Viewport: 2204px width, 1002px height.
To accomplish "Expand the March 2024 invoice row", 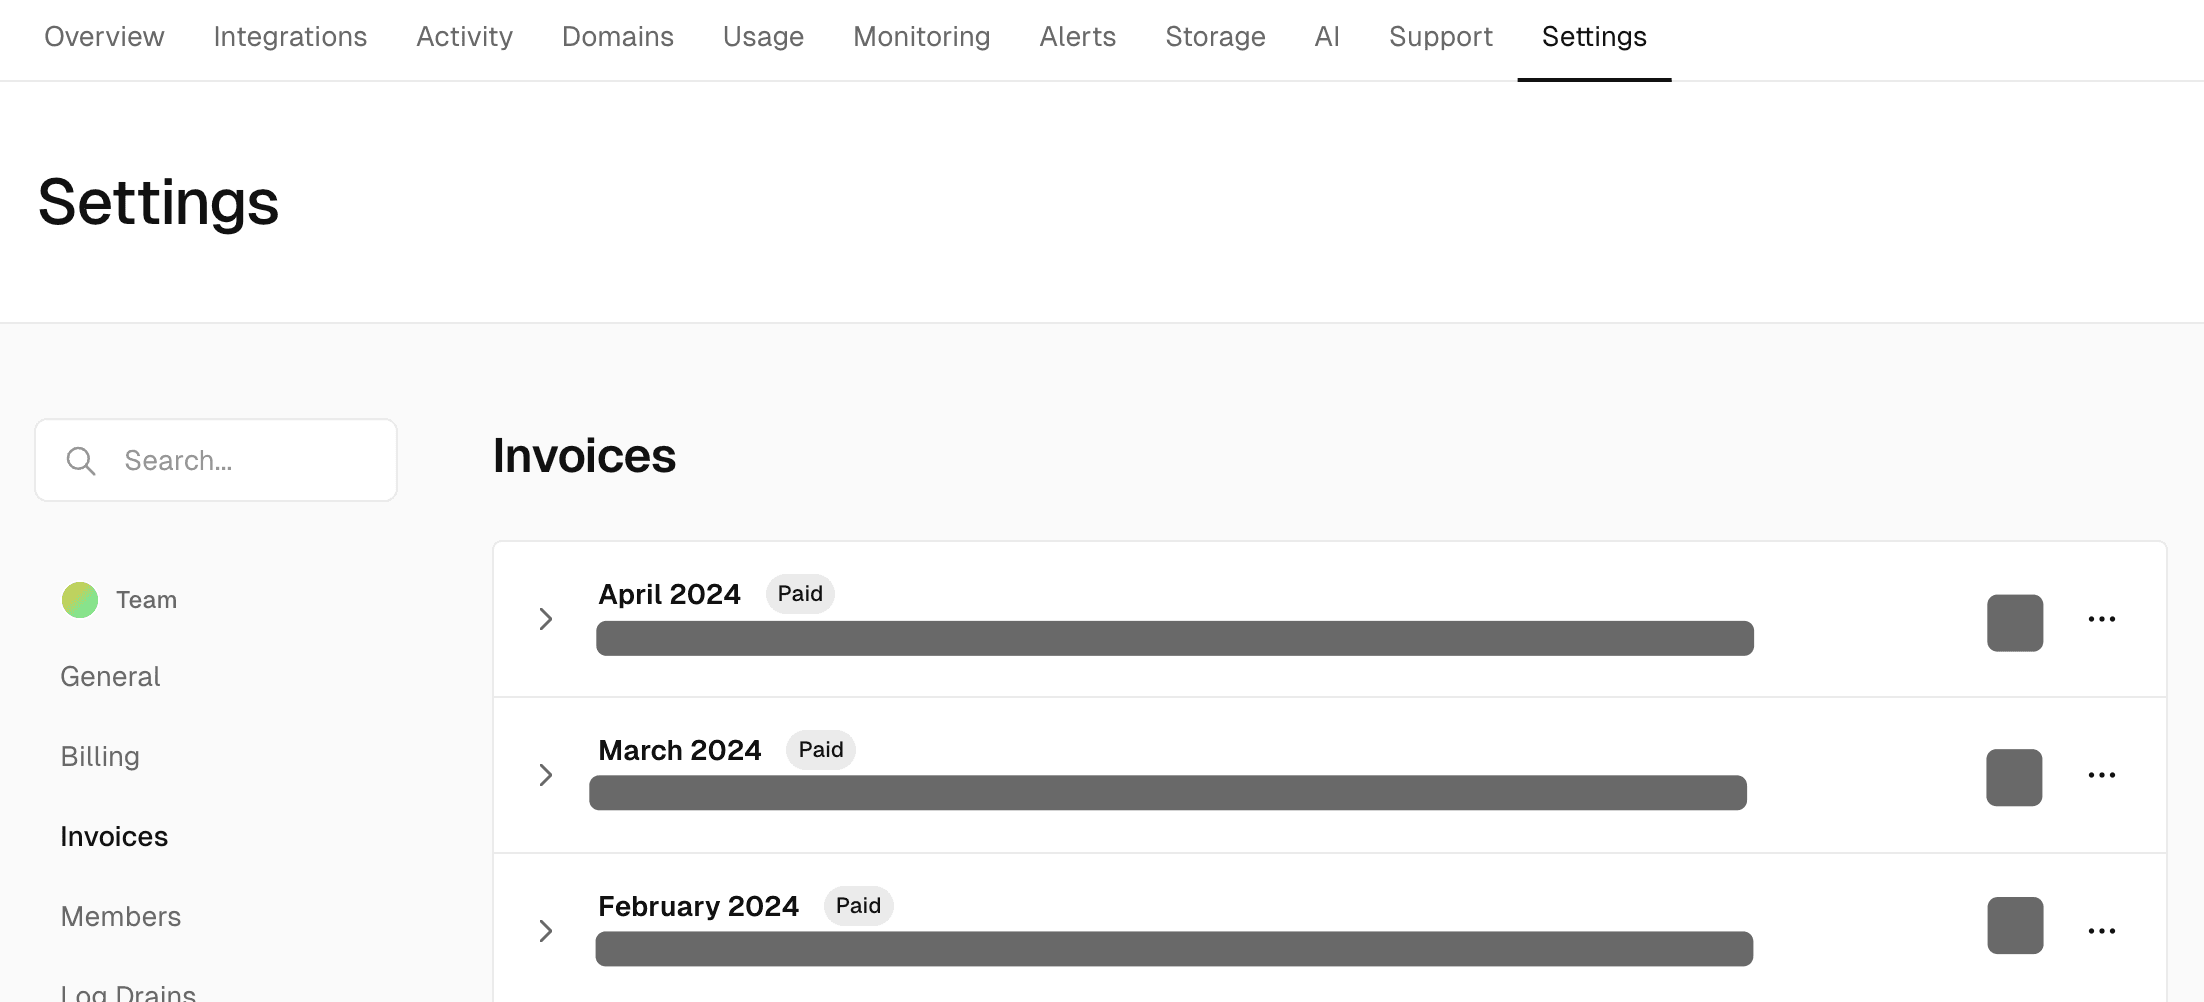I will coord(546,775).
